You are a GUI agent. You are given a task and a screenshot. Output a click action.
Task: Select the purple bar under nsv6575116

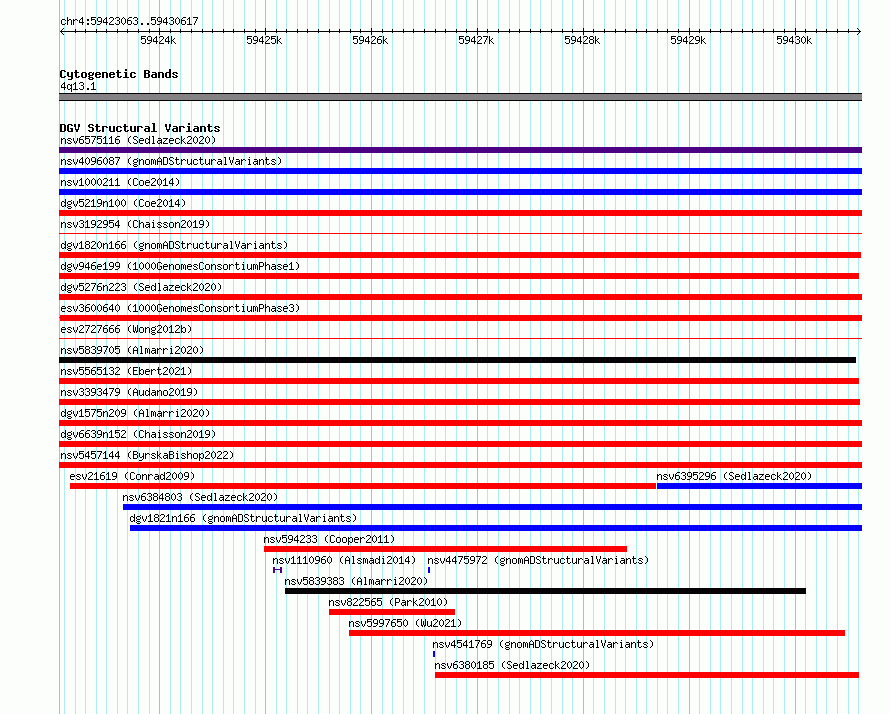[460, 150]
